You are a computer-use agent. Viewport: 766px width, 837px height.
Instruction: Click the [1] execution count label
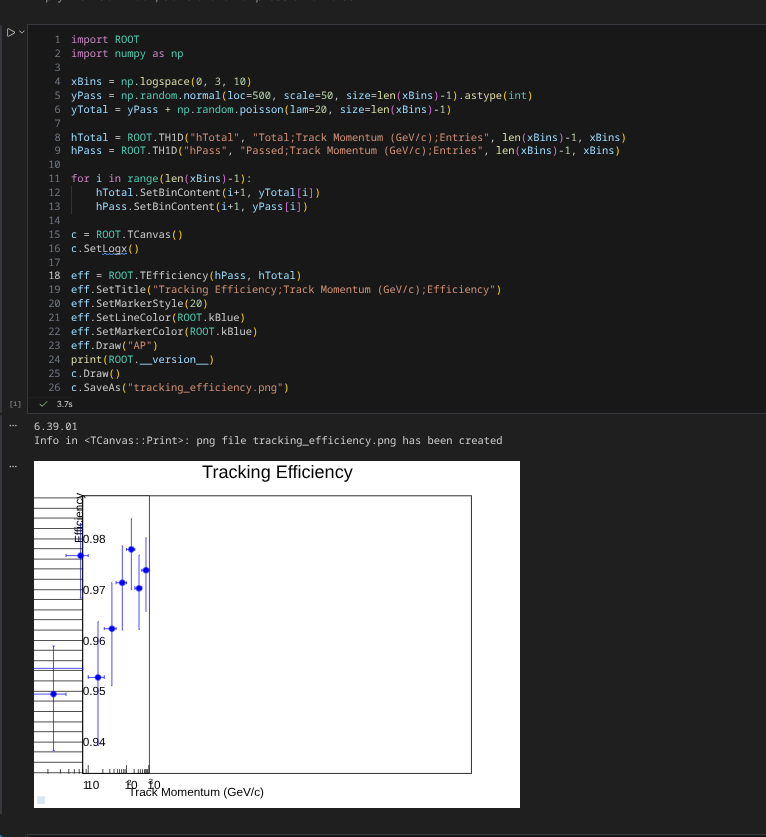[14, 404]
